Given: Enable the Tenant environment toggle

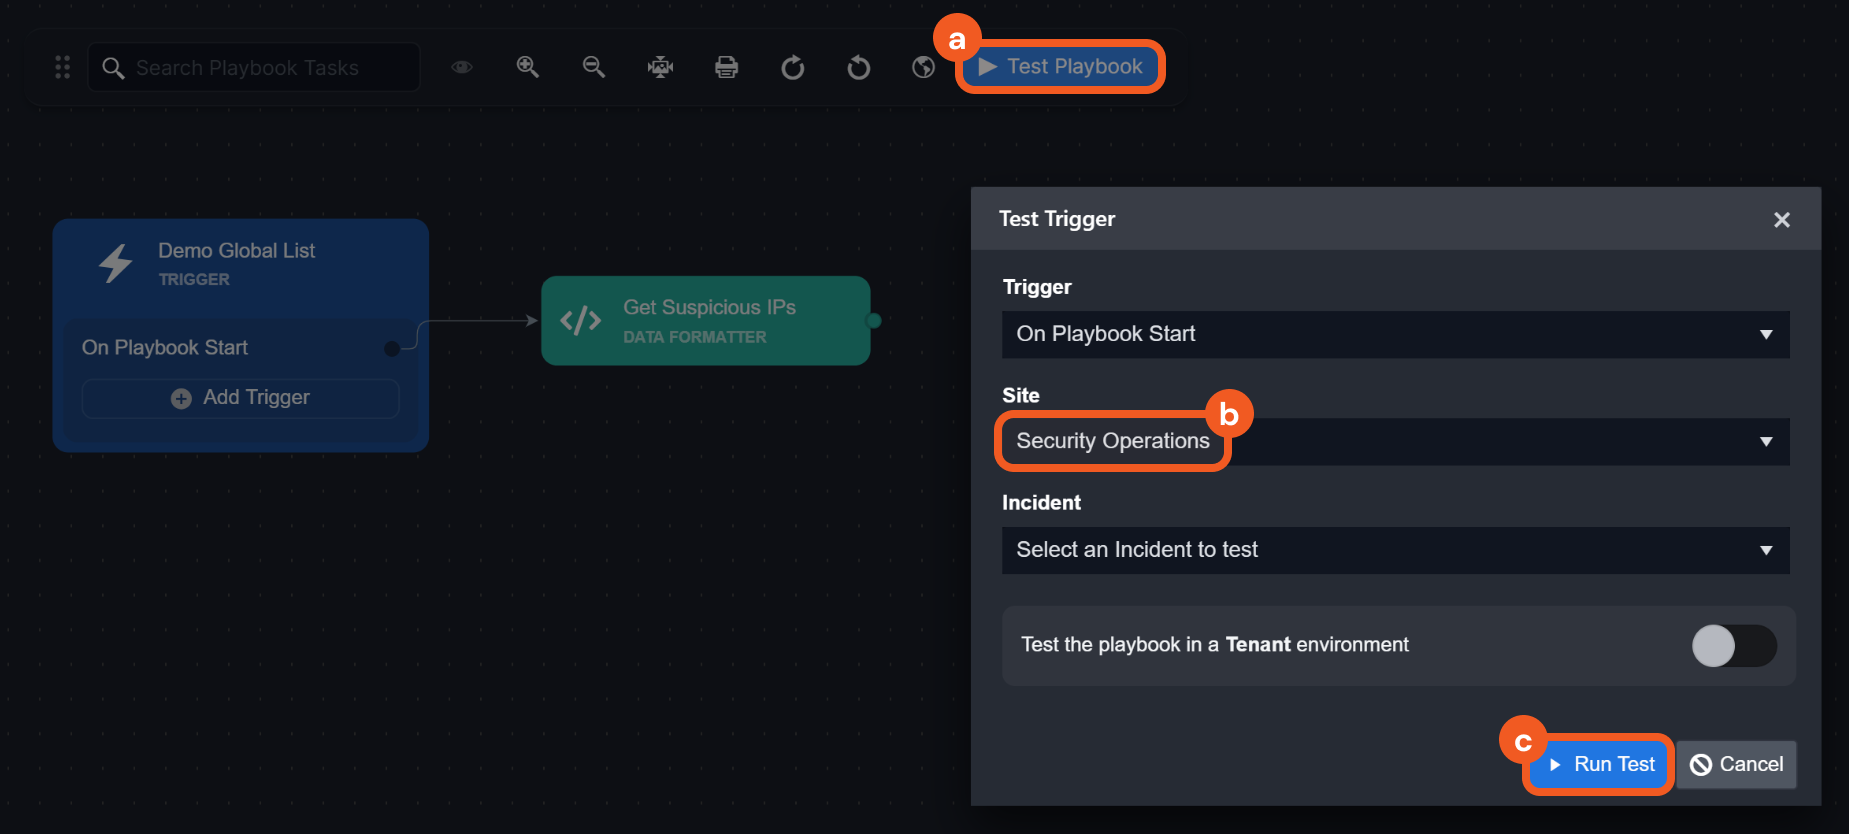Looking at the screenshot, I should coord(1733,646).
